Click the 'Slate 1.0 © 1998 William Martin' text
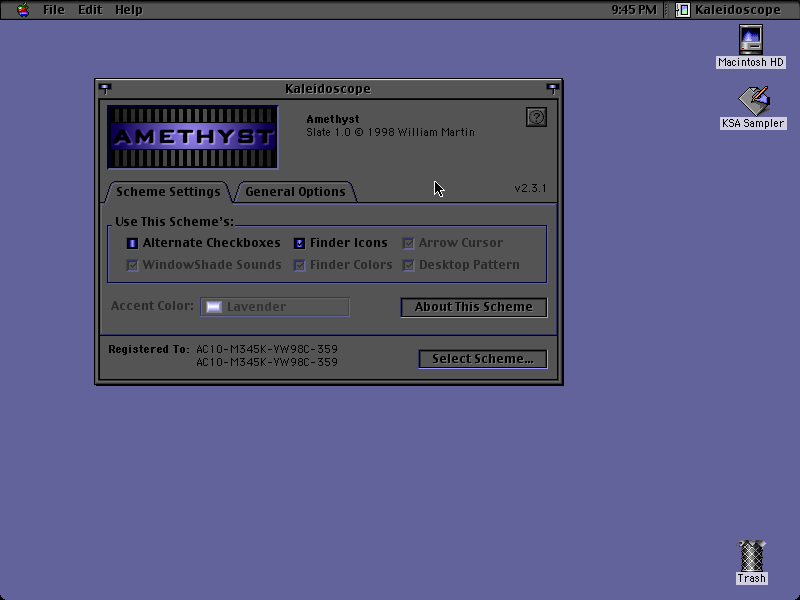 click(390, 132)
